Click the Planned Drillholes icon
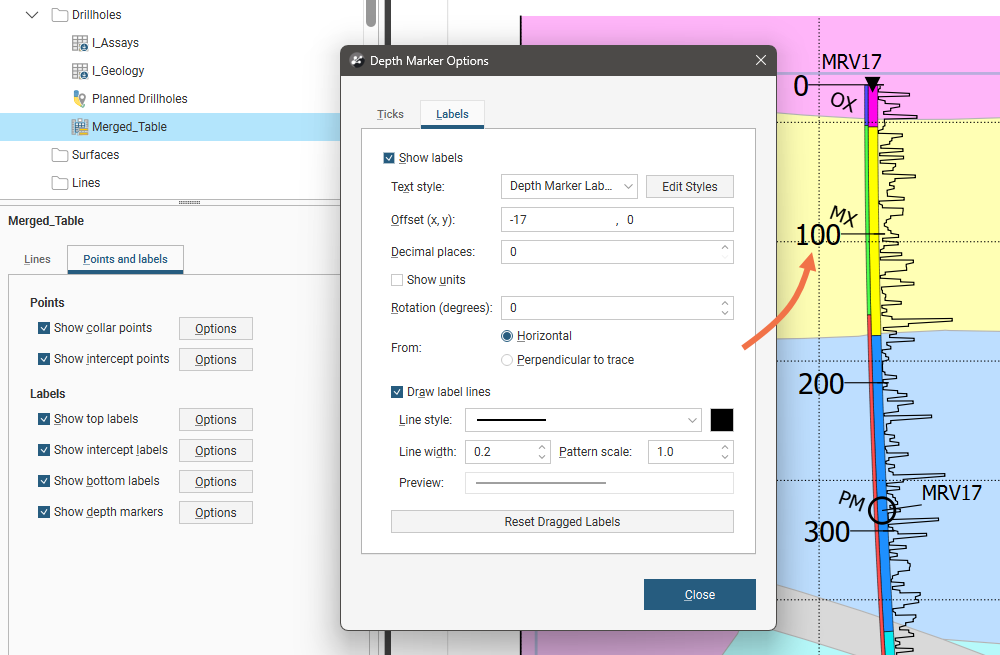The image size is (1000, 655). pos(80,99)
